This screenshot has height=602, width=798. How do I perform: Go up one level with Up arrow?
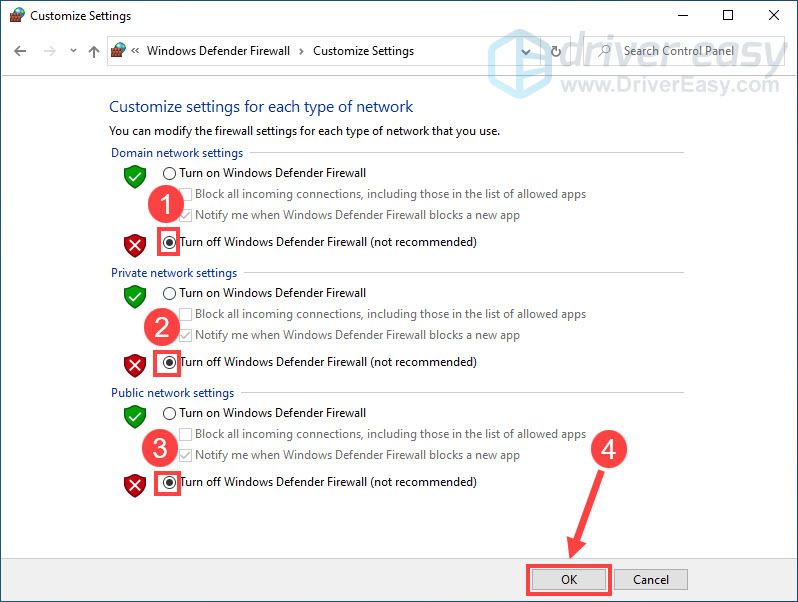click(93, 51)
